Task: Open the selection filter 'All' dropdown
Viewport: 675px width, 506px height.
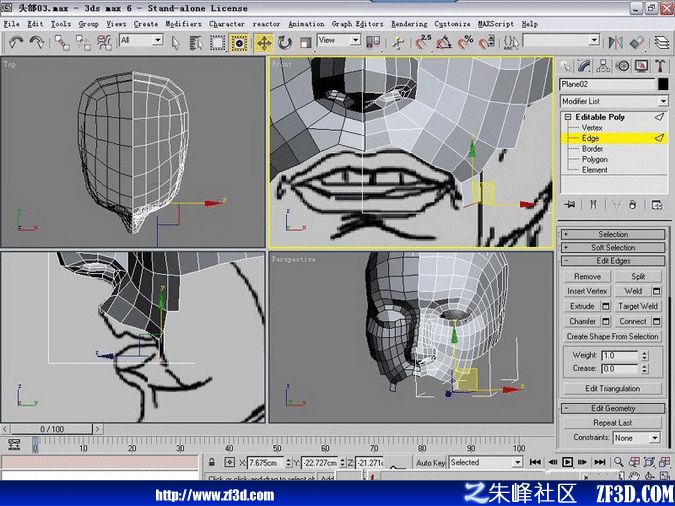Action: [x=158, y=40]
